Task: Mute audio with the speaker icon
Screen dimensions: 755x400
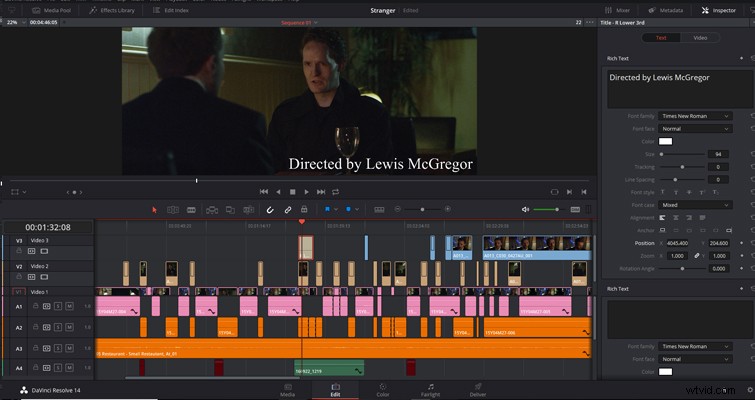Action: pos(525,209)
